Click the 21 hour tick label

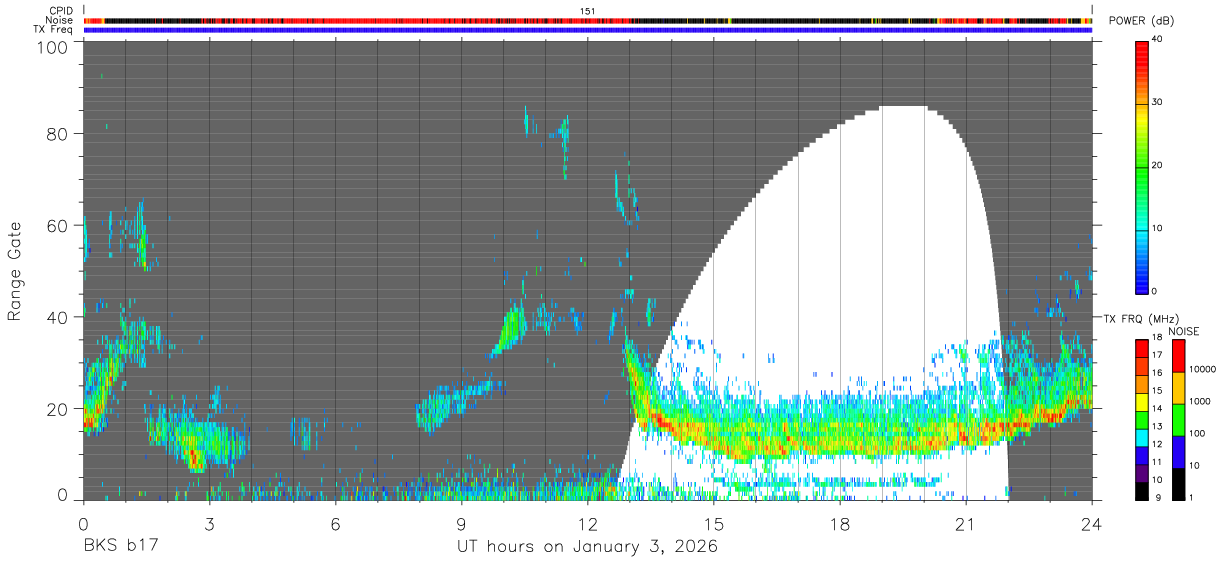pyautogui.click(x=966, y=523)
